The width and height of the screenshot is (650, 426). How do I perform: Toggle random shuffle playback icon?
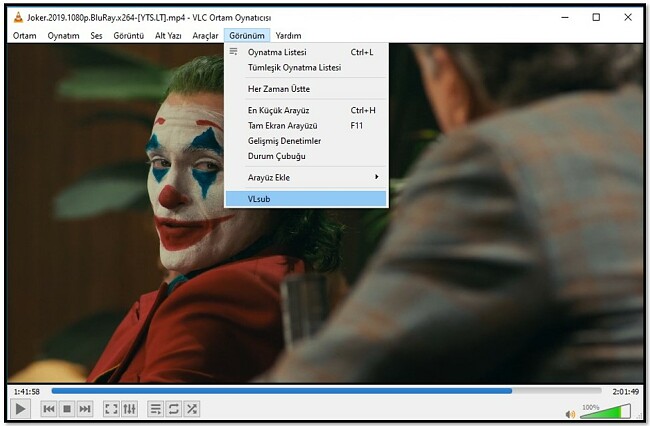[192, 409]
